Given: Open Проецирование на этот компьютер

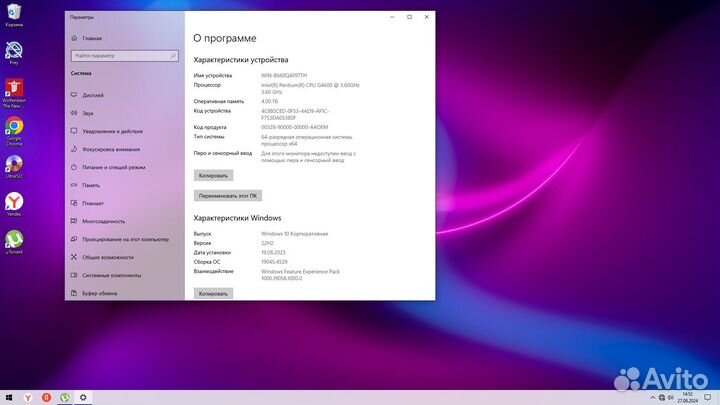Looking at the screenshot, I should point(124,239).
